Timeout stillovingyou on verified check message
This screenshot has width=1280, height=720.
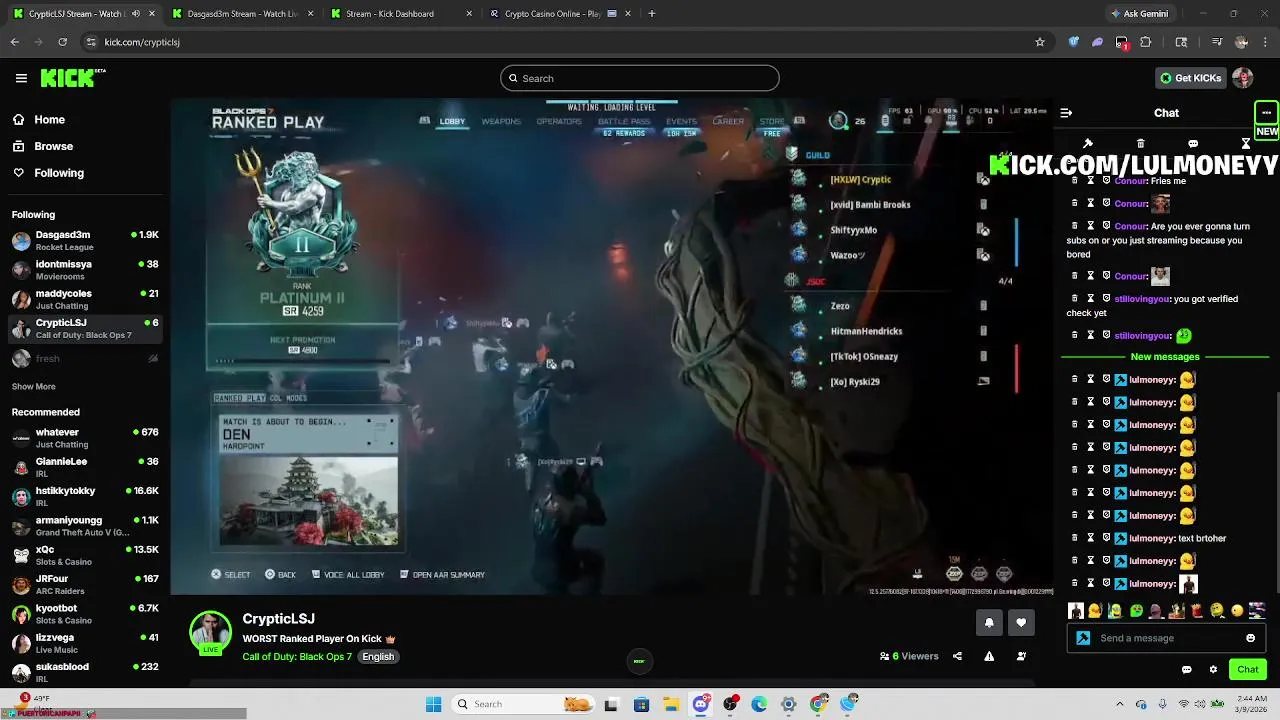(x=1091, y=299)
